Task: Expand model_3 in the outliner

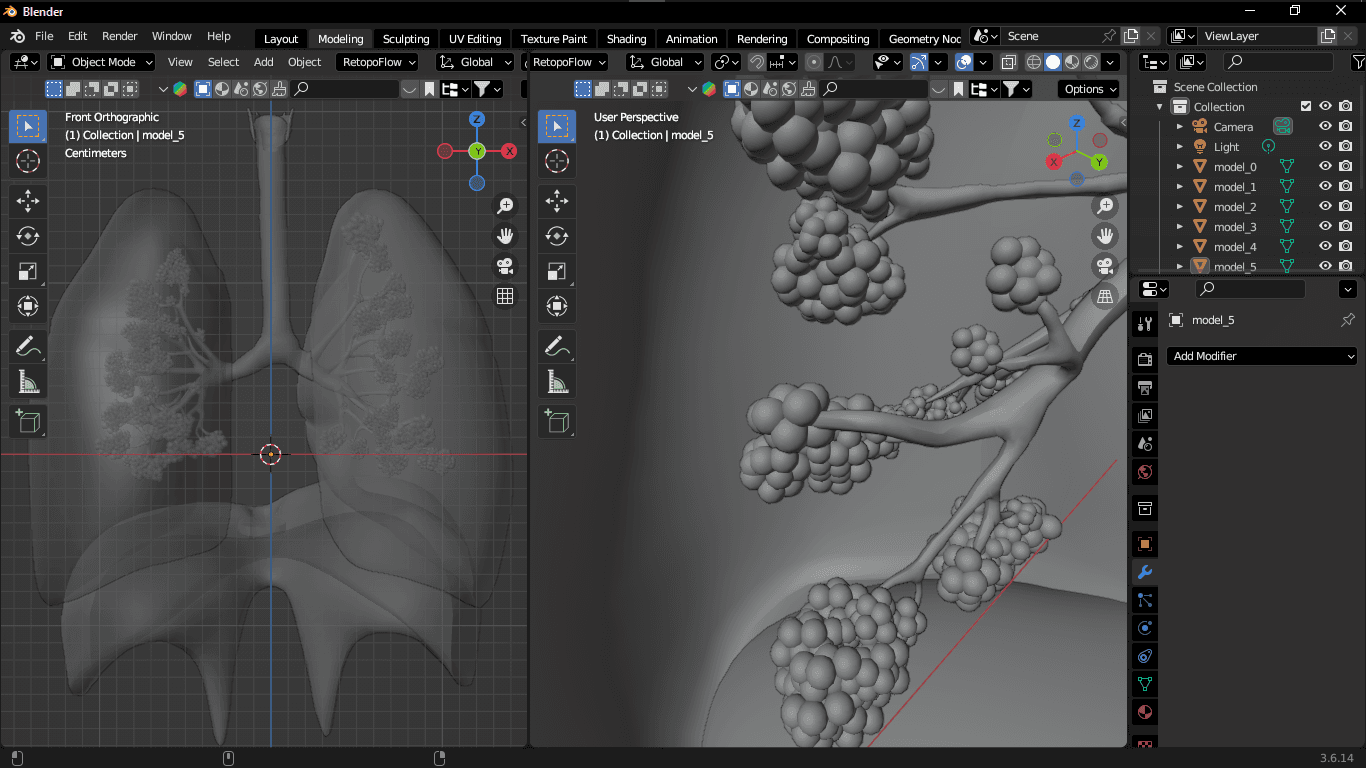Action: point(1180,227)
